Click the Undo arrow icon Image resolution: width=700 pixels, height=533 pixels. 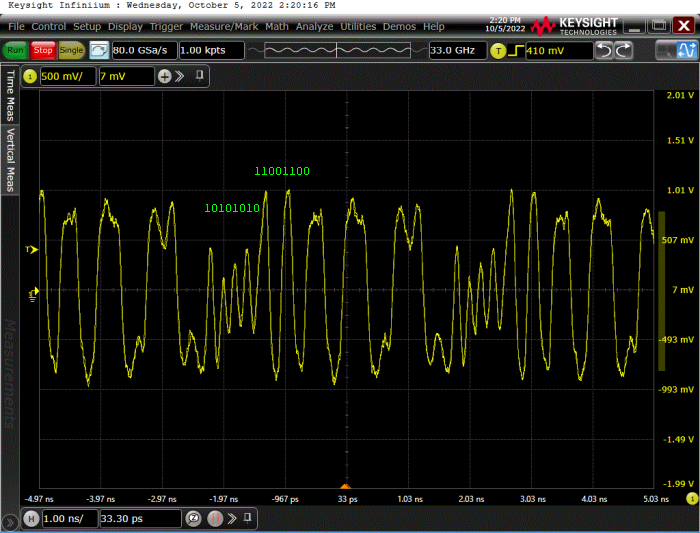pos(604,50)
